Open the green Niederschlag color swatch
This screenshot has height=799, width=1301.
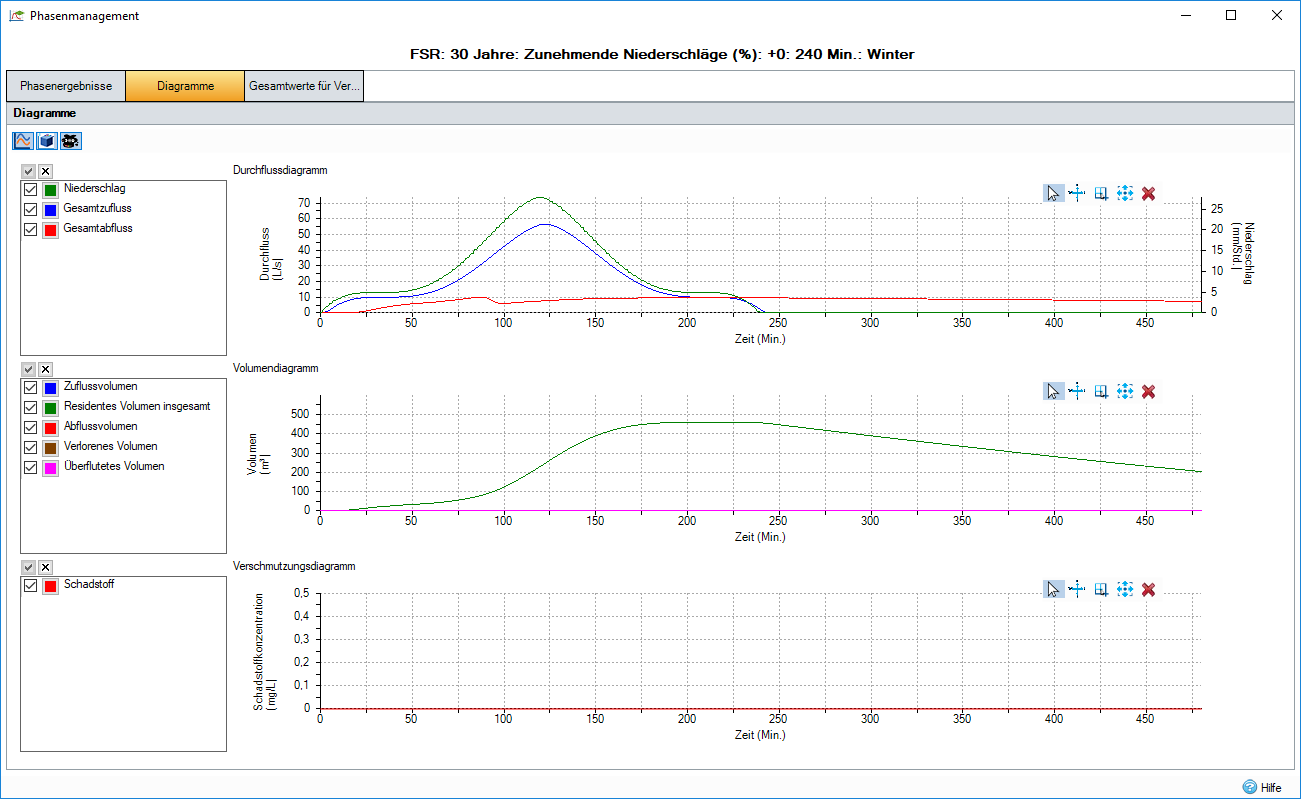point(50,189)
